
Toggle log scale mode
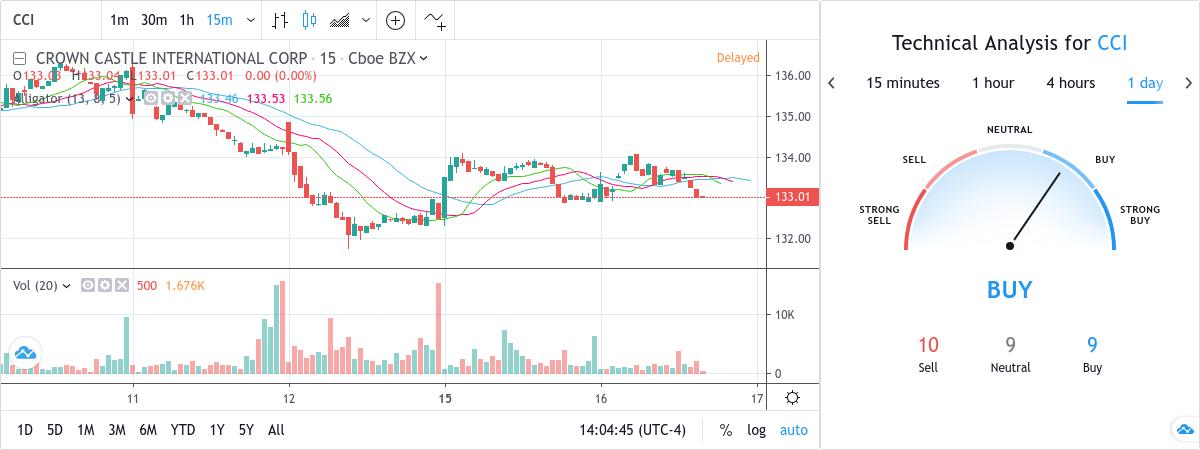(x=756, y=430)
